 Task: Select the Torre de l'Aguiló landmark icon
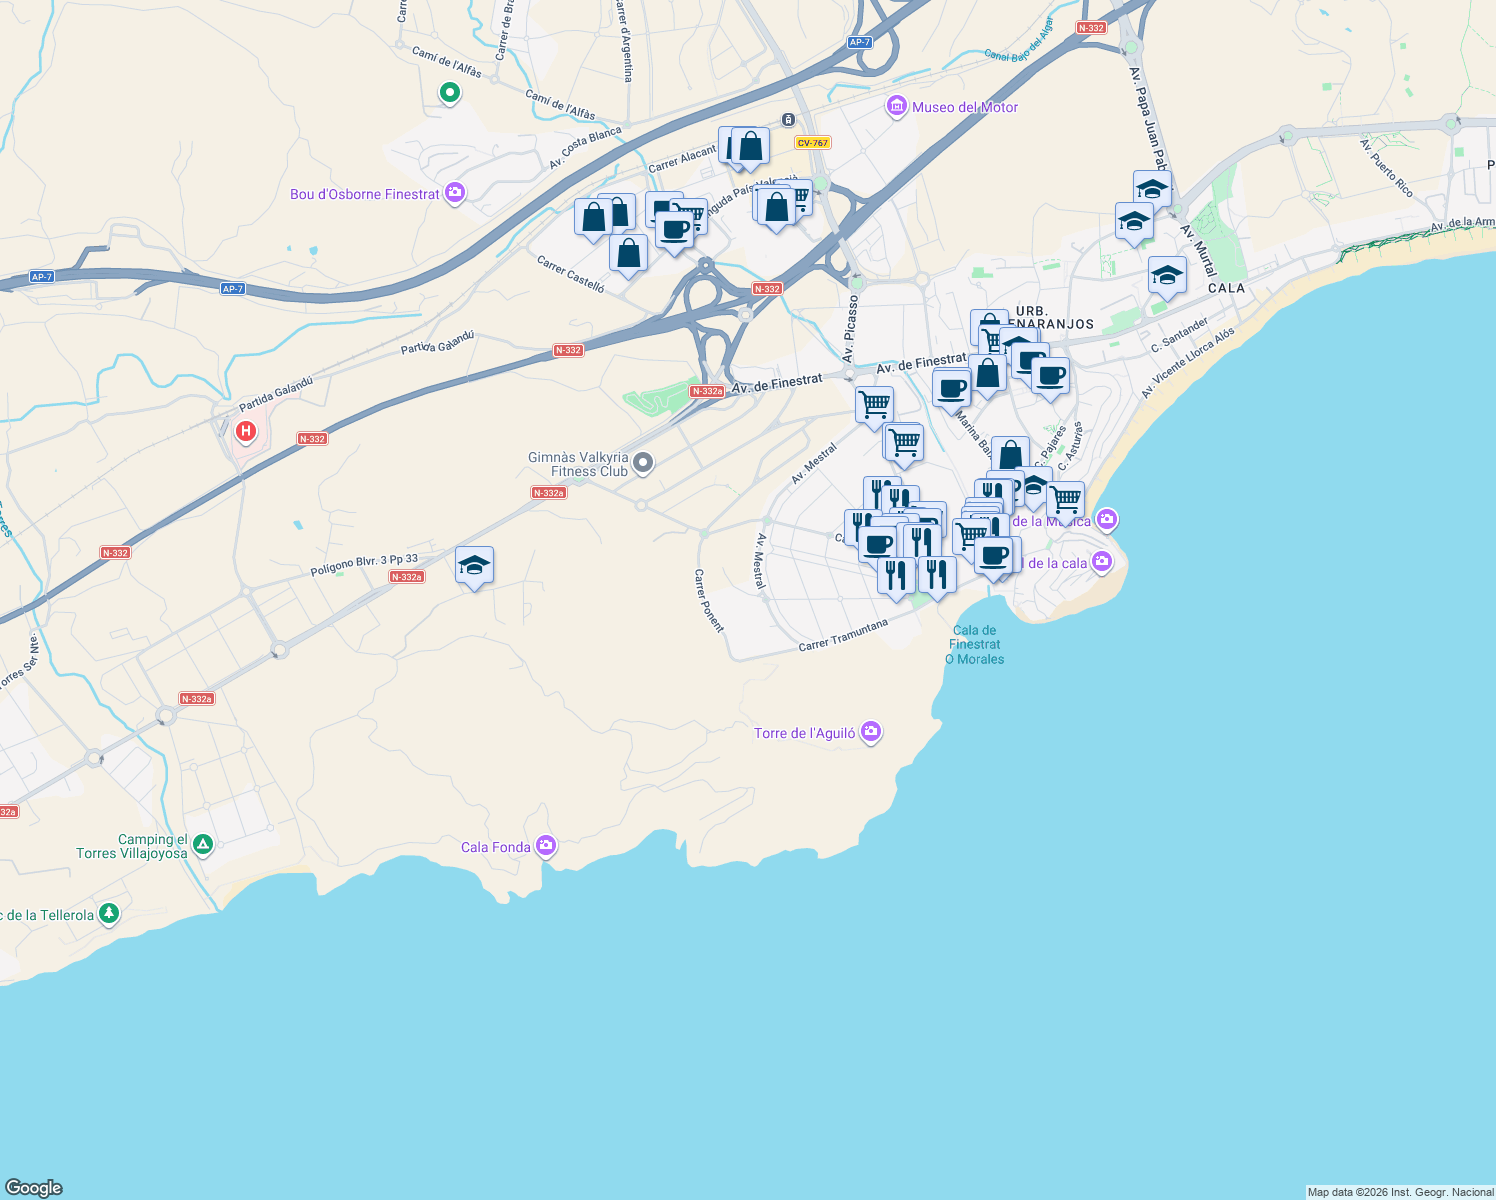(870, 732)
